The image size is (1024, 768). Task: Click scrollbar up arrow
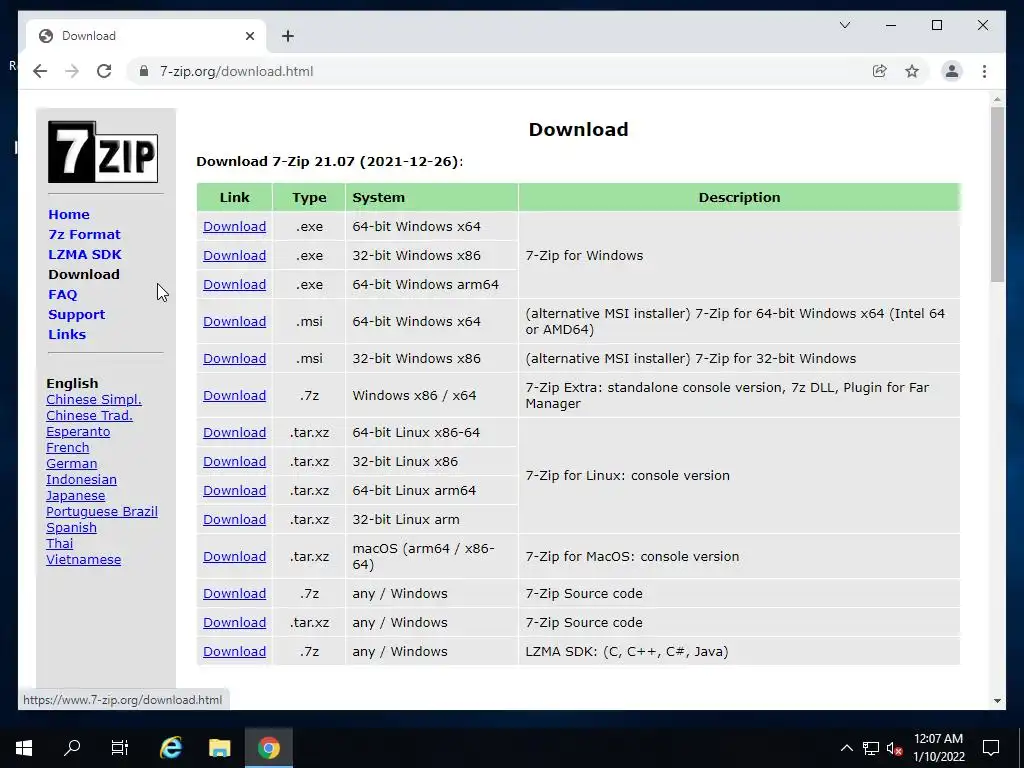coord(997,100)
